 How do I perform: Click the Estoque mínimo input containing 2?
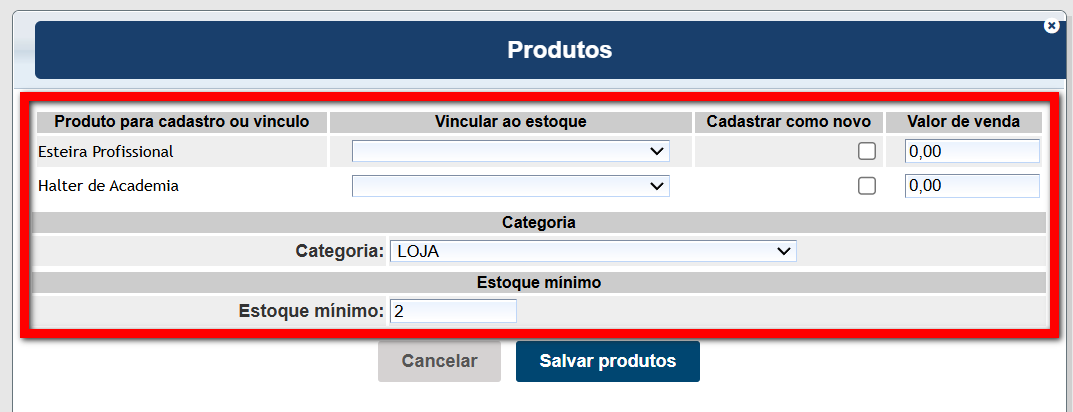coord(453,311)
